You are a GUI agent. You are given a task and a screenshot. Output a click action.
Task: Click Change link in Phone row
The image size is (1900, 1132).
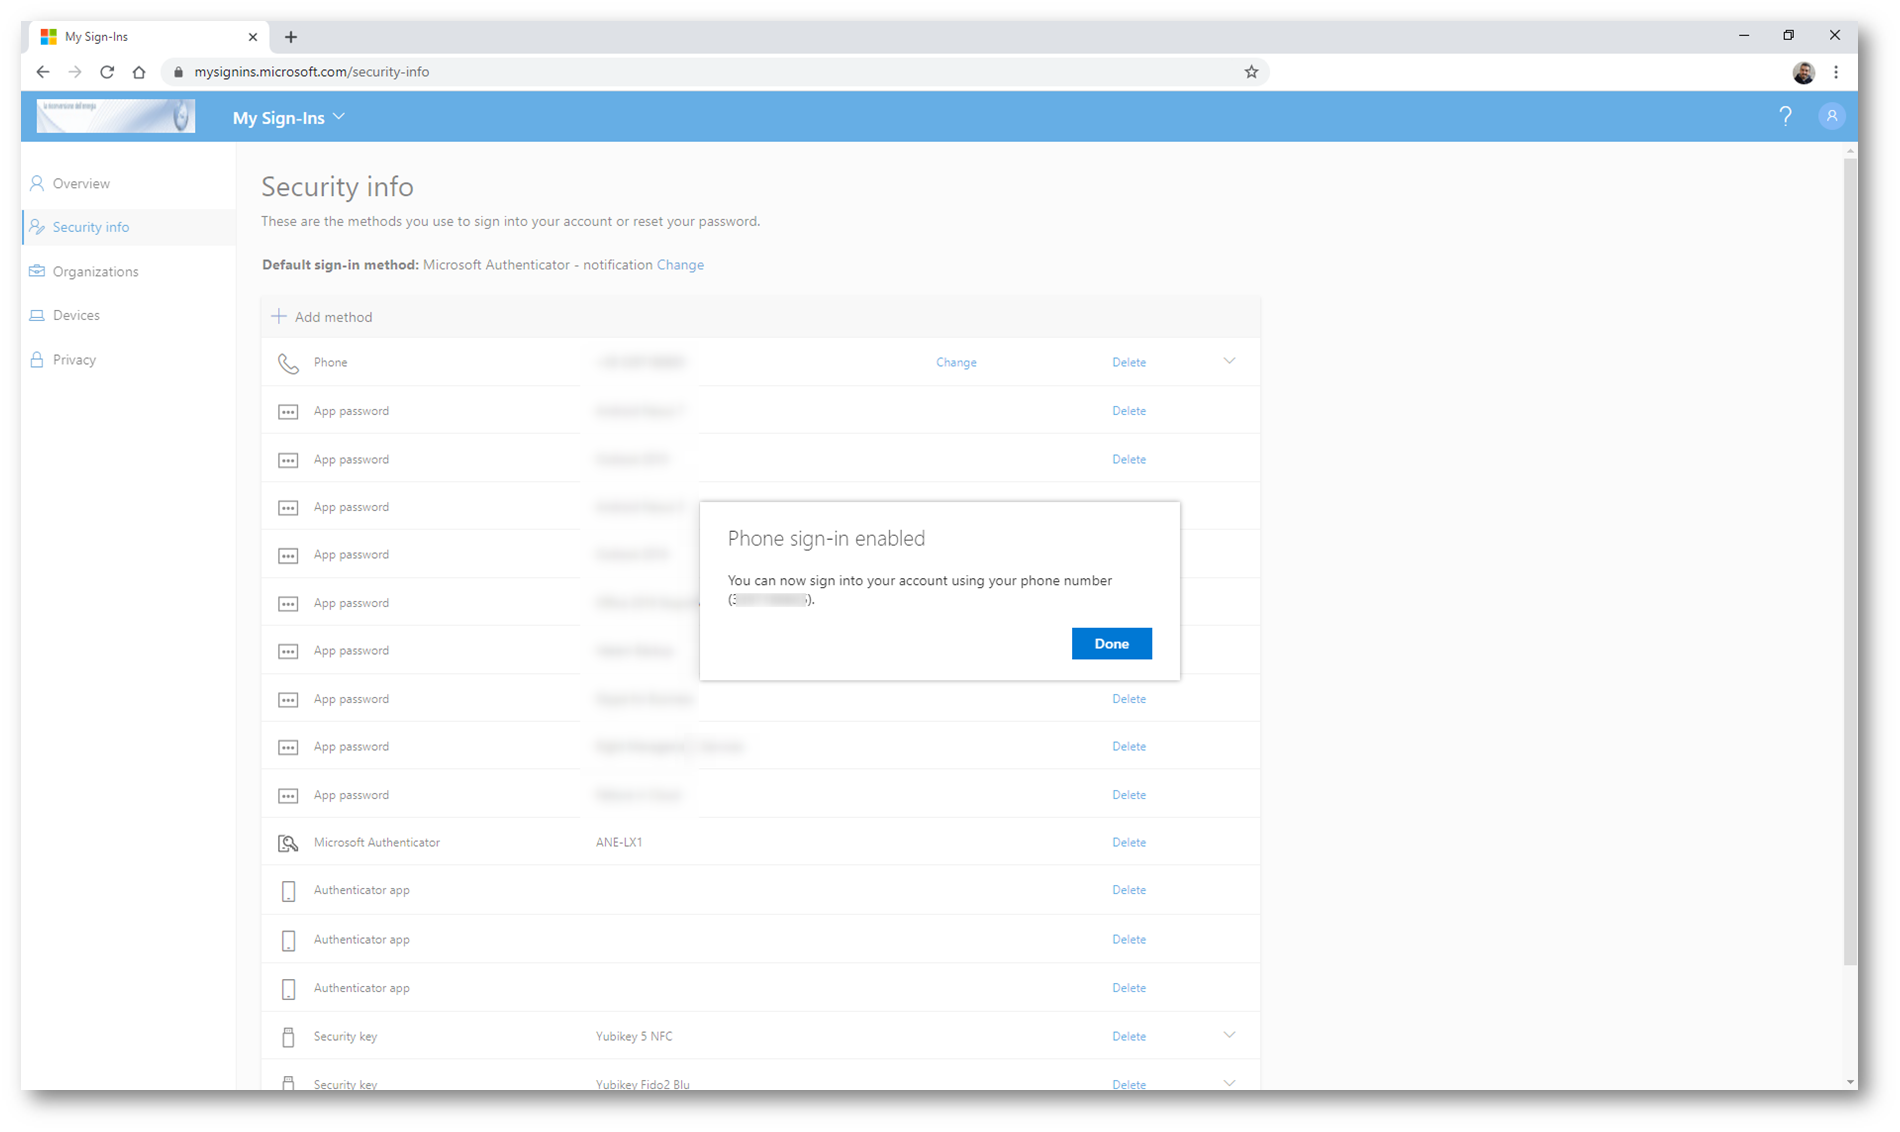coord(956,362)
